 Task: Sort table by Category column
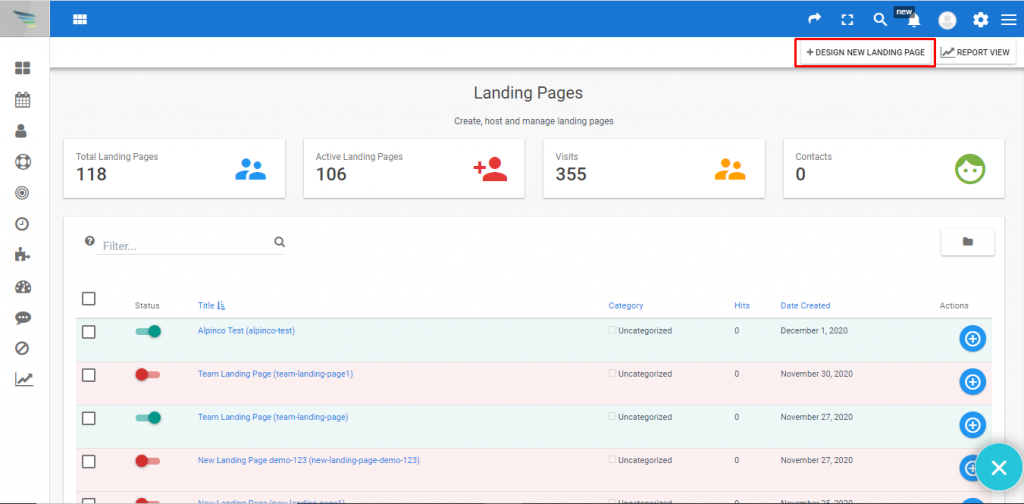click(626, 306)
